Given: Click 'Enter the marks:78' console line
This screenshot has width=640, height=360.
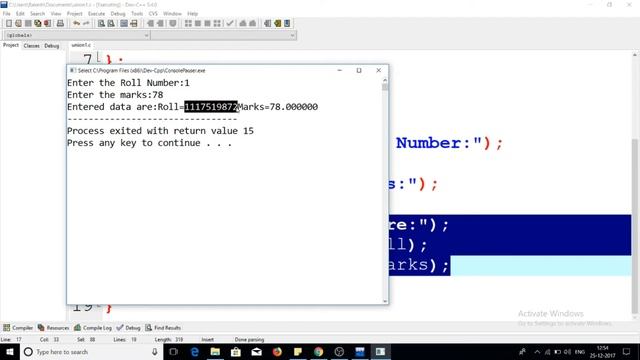Looking at the screenshot, I should (x=115, y=95).
